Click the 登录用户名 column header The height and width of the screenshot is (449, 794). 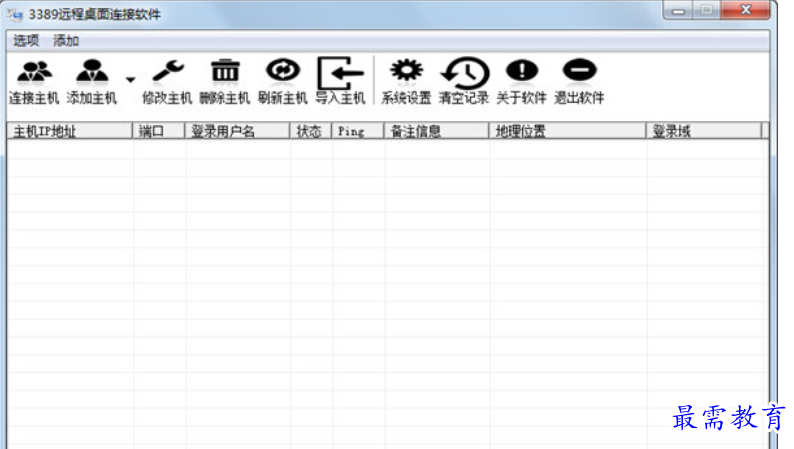pos(237,132)
